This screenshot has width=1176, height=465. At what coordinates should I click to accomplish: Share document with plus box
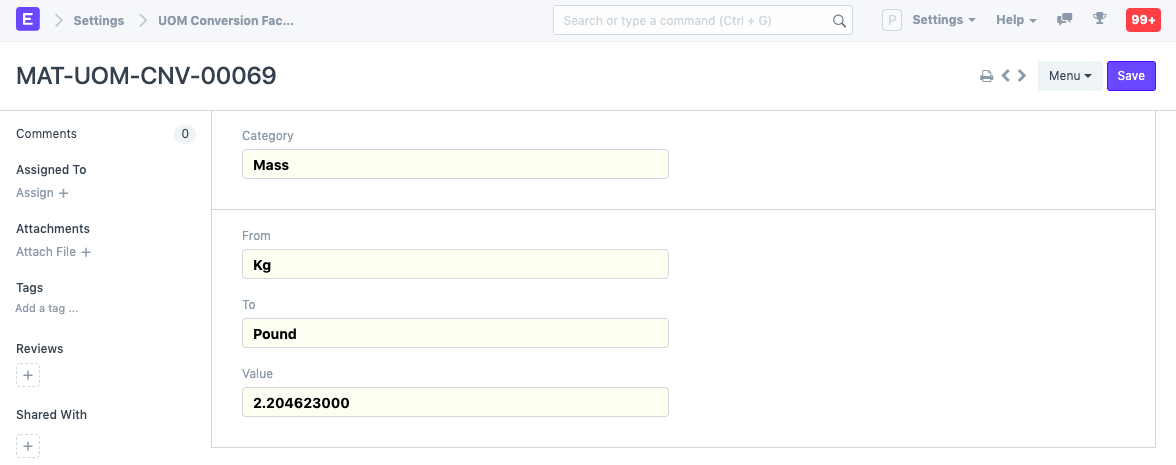(28, 446)
